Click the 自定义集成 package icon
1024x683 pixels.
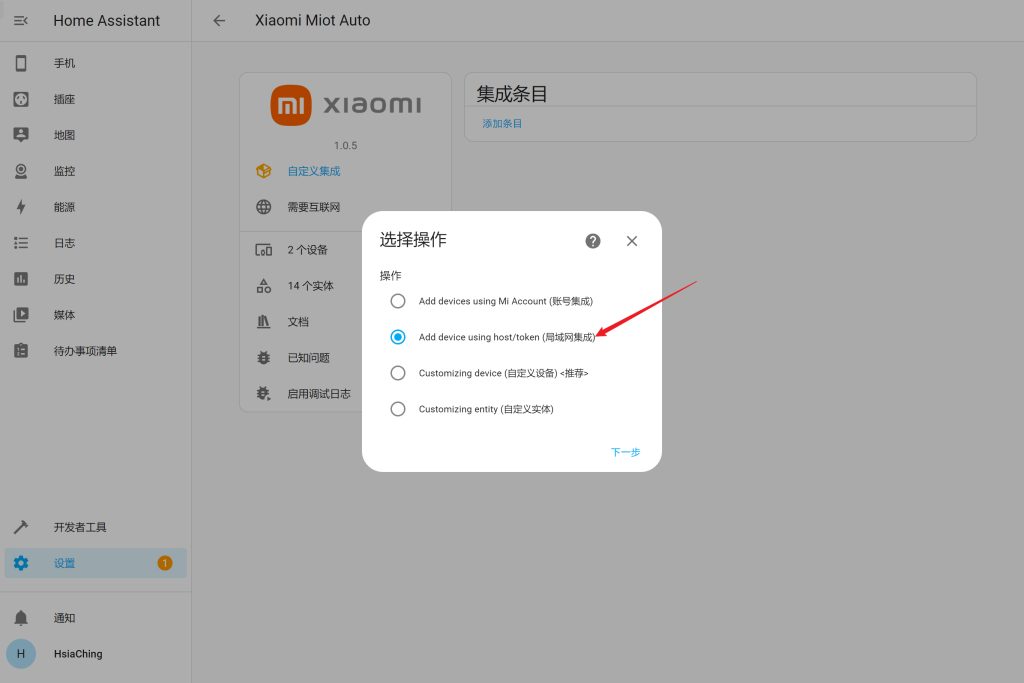pyautogui.click(x=263, y=171)
